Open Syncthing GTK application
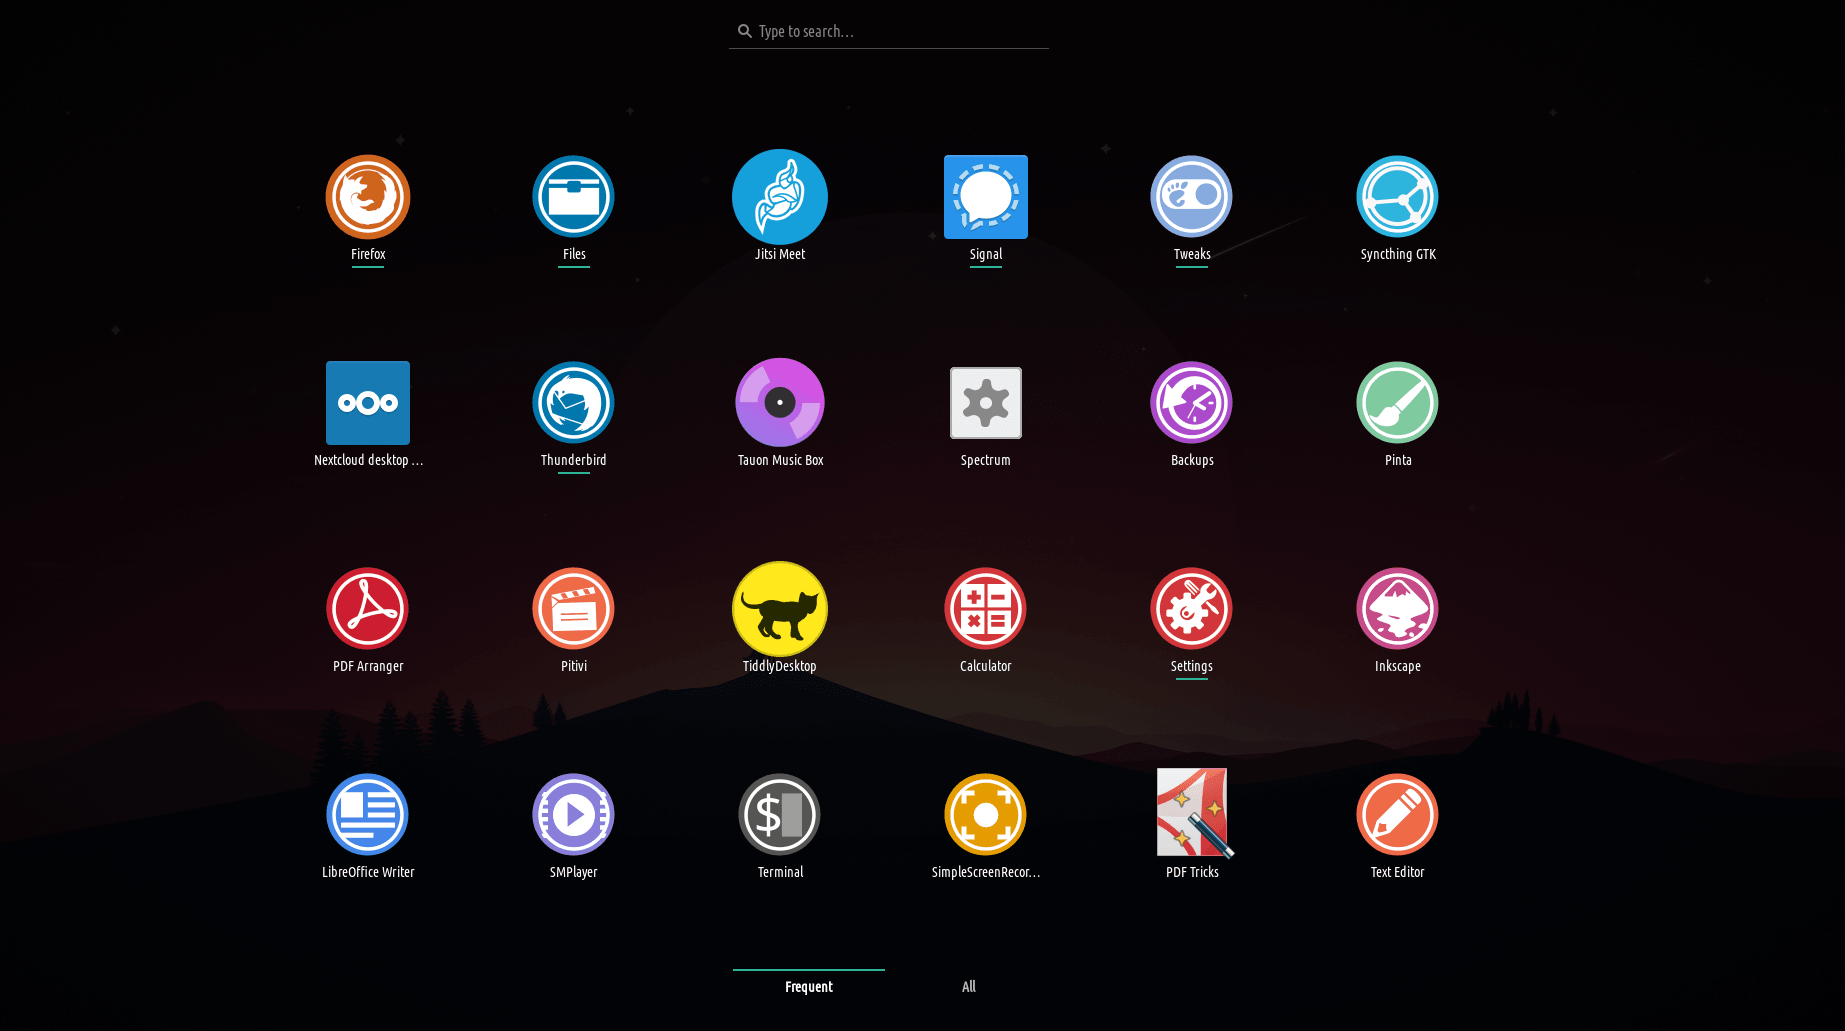Screen dimensions: 1845x1031 [1397, 197]
